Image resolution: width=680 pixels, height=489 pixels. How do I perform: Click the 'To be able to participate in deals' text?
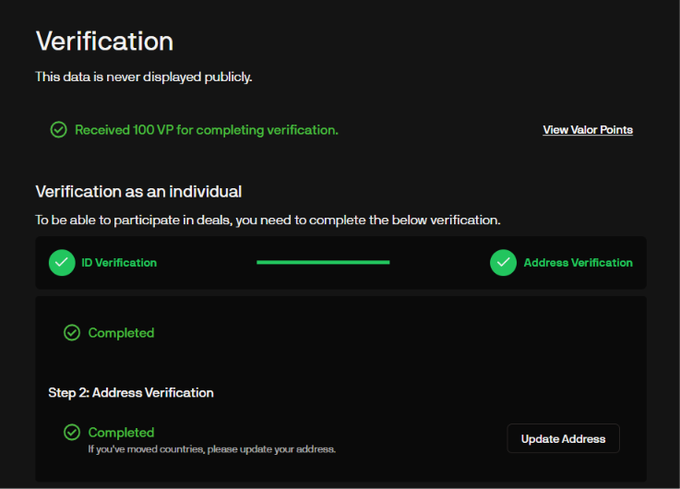268,220
